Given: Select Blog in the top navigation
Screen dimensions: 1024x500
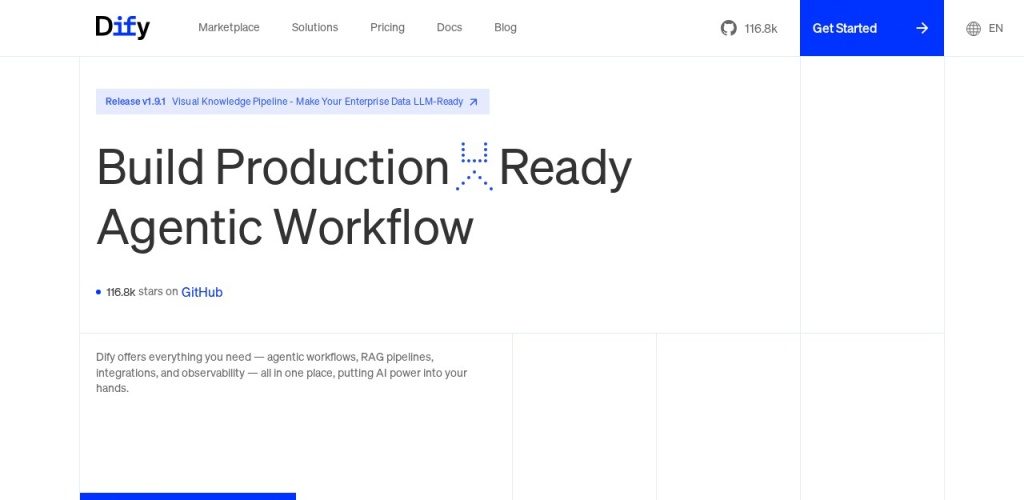Looking at the screenshot, I should click(505, 28).
